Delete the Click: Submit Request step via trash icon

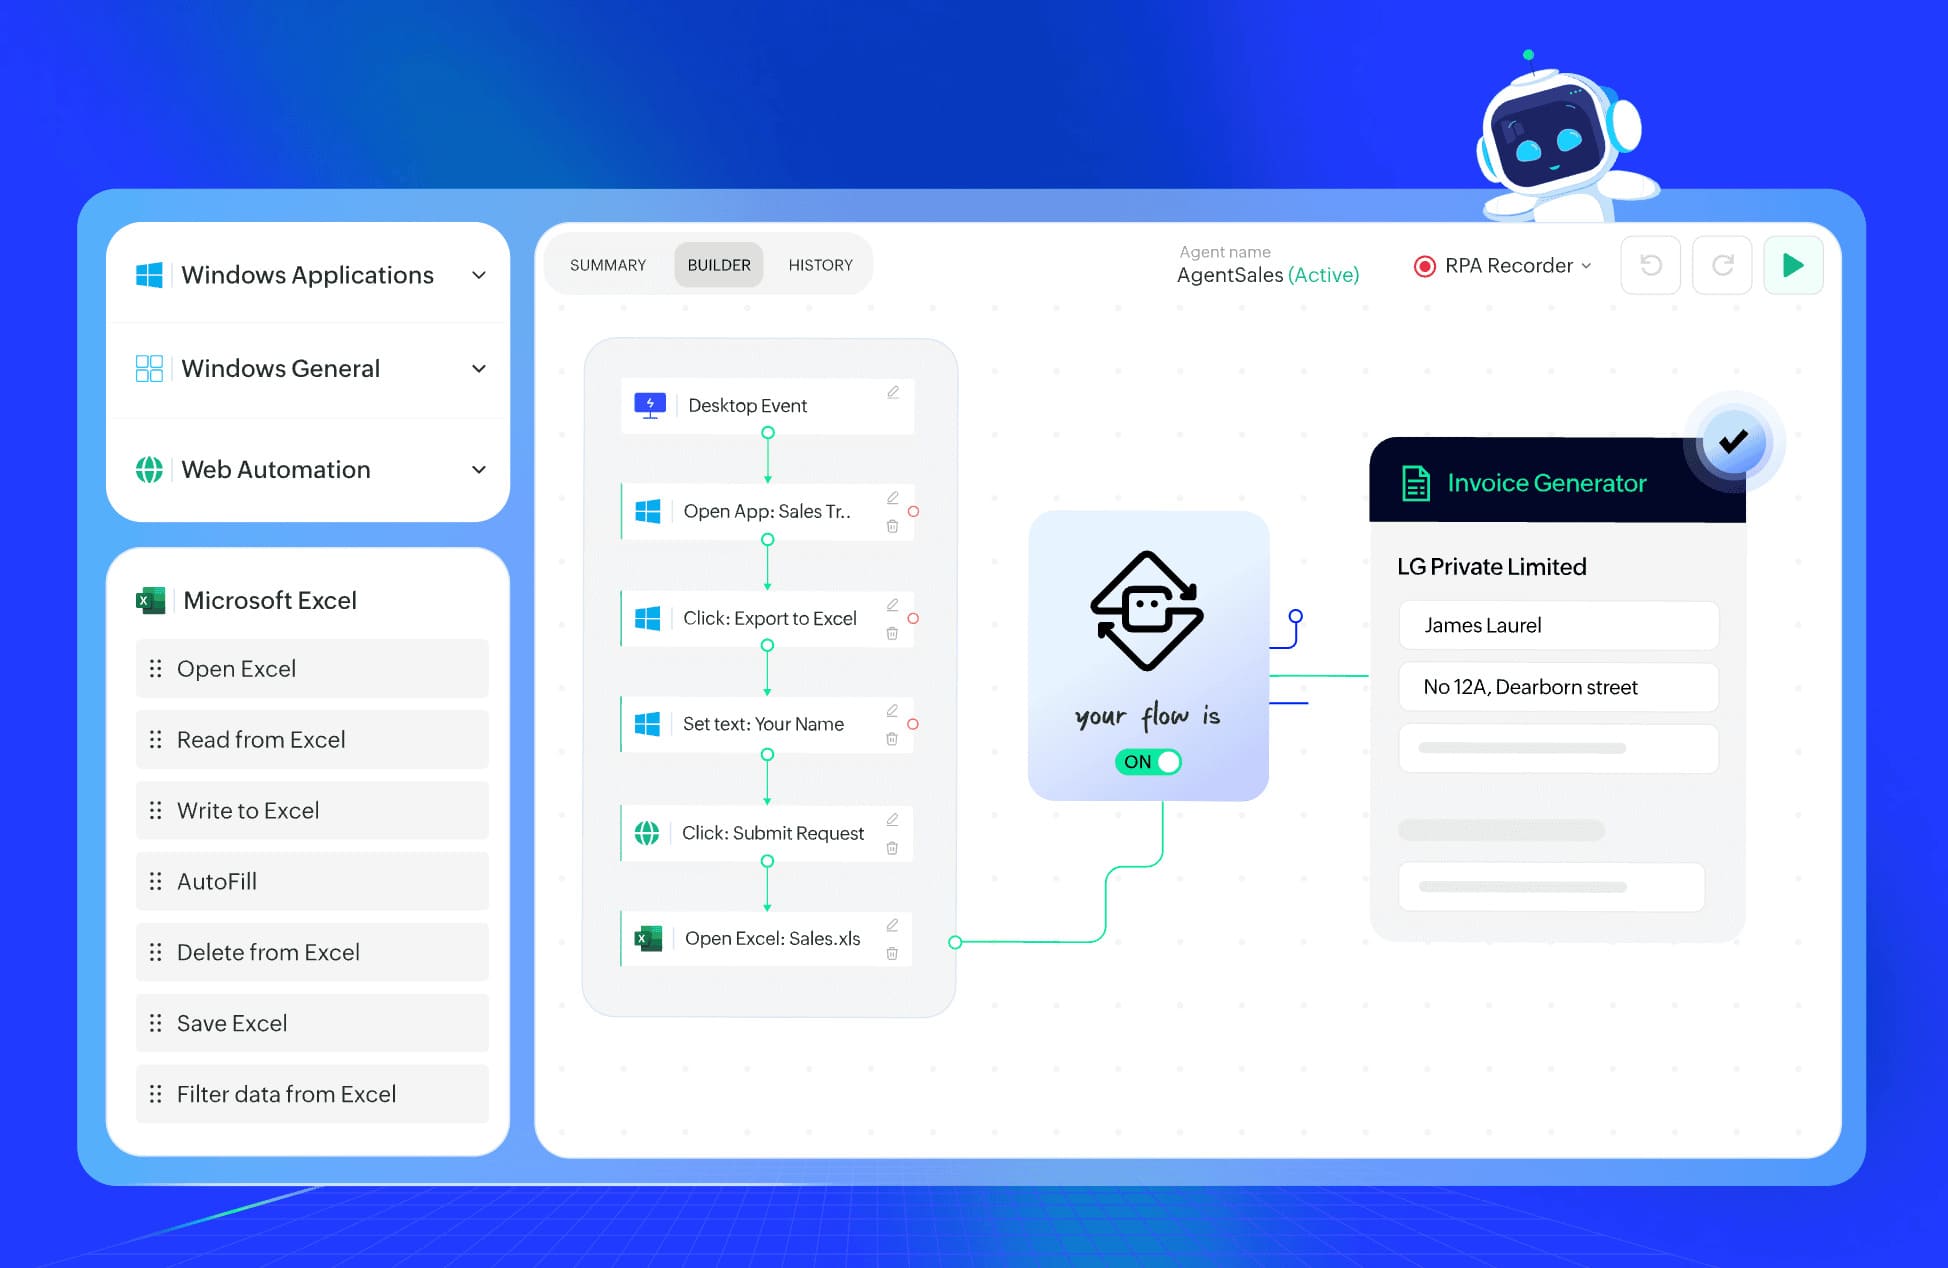tap(893, 847)
